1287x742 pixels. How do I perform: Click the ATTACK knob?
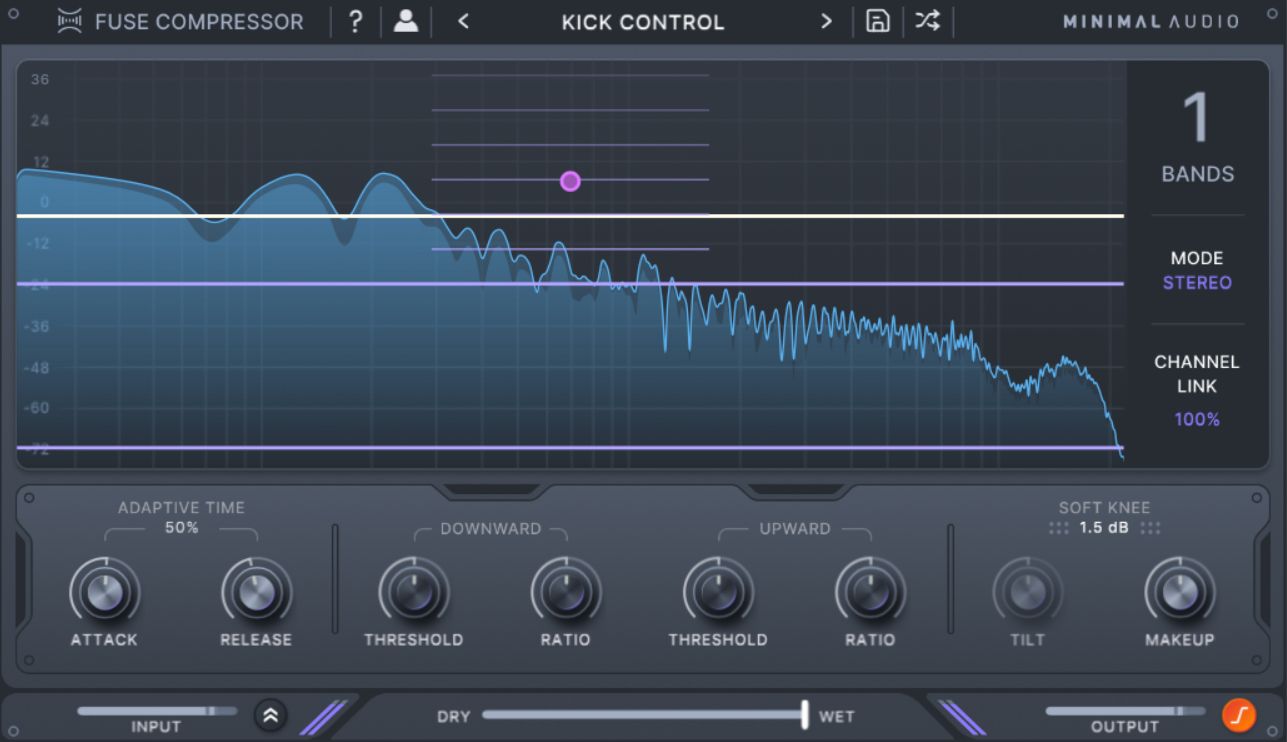pyautogui.click(x=104, y=593)
